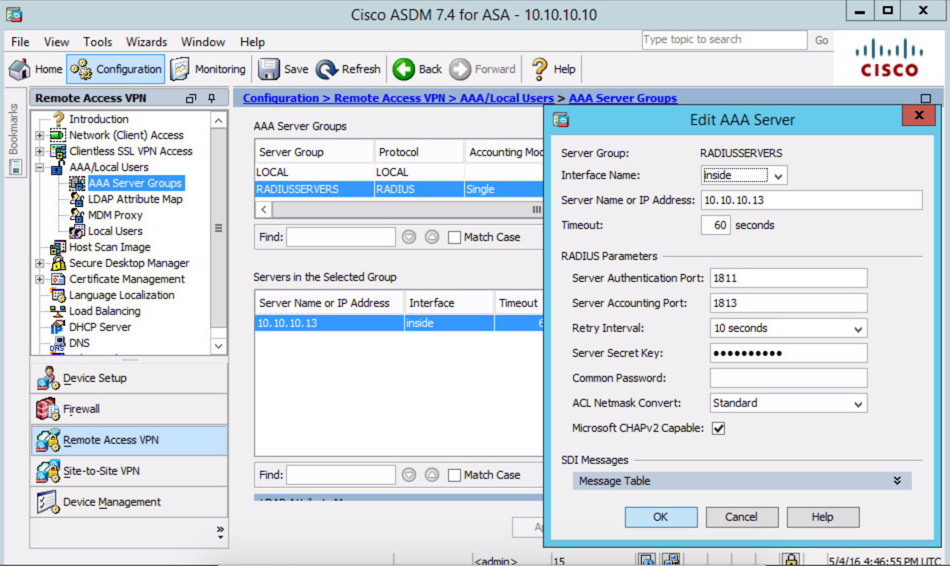Toggle Microsoft CHAPv2 Capable checkbox
The image size is (950, 566).
point(718,428)
